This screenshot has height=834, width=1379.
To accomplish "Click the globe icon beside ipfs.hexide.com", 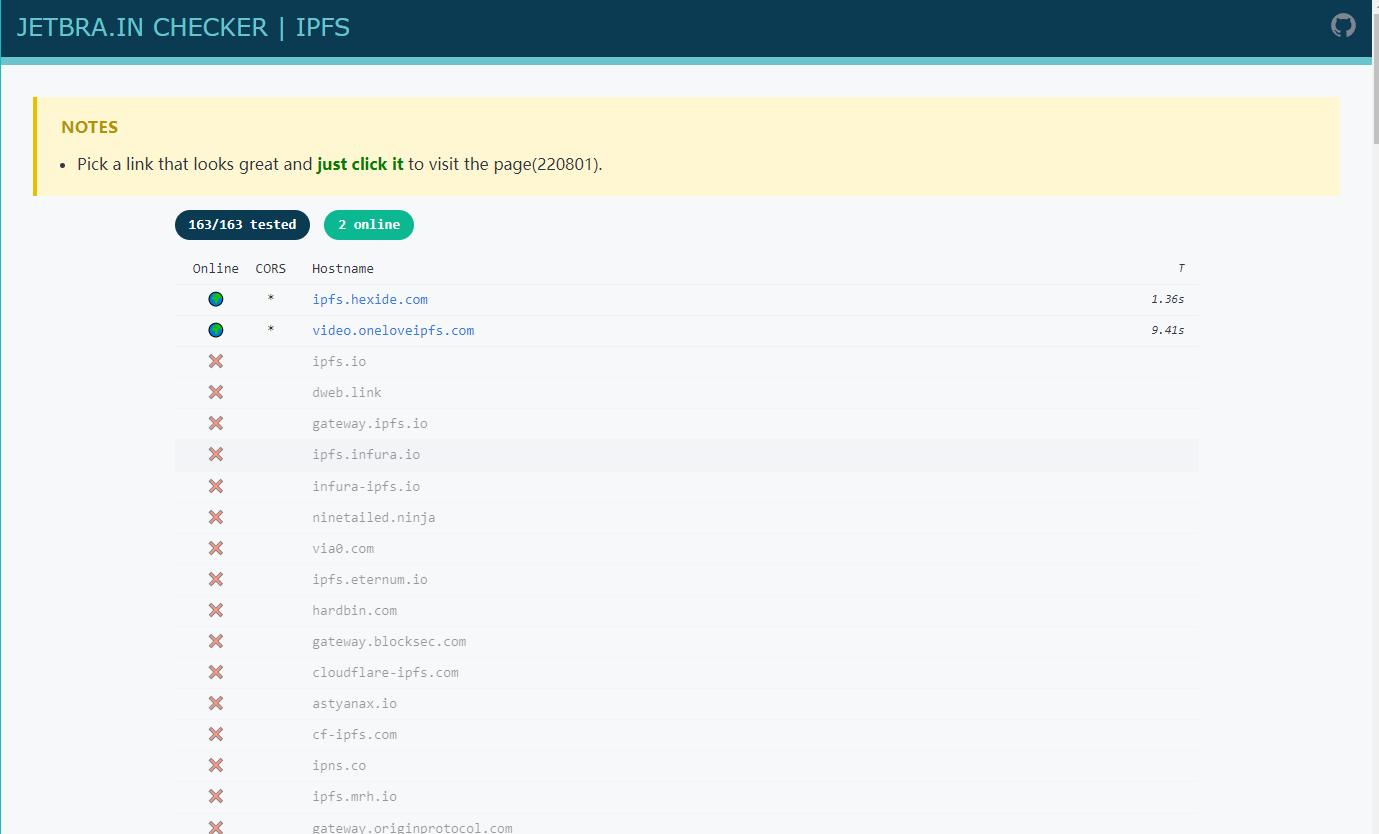I will click(216, 299).
